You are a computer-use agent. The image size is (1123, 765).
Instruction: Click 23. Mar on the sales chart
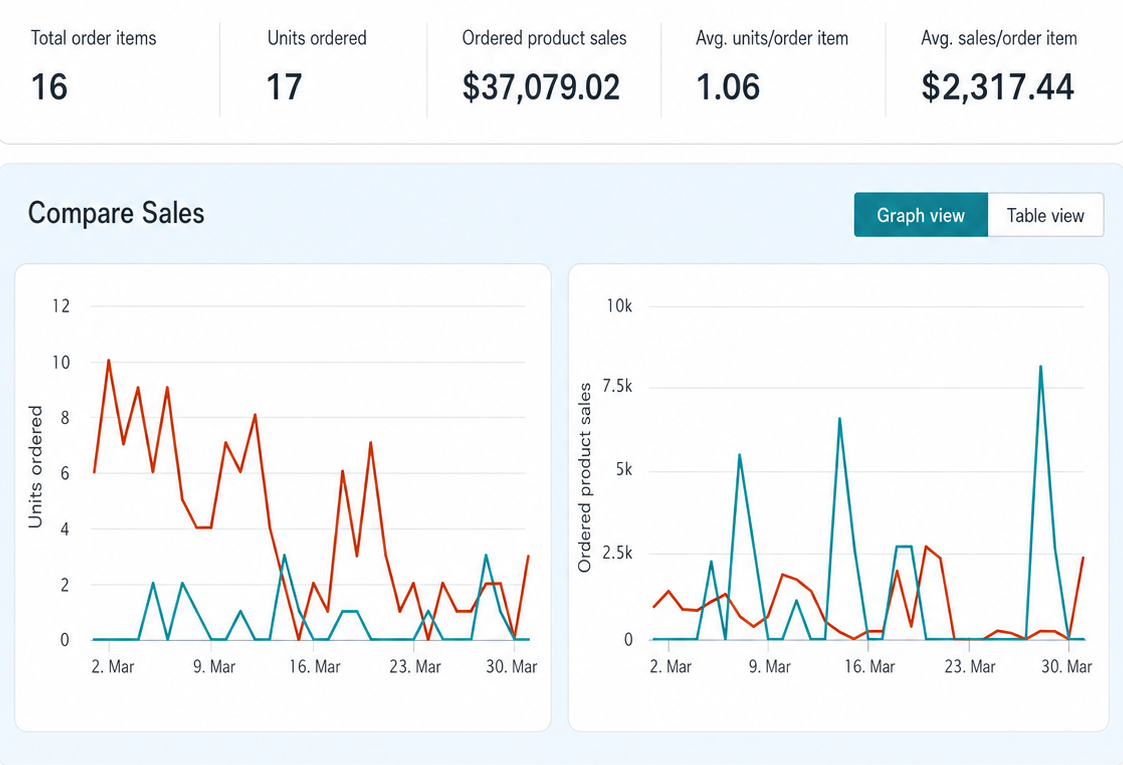click(970, 667)
